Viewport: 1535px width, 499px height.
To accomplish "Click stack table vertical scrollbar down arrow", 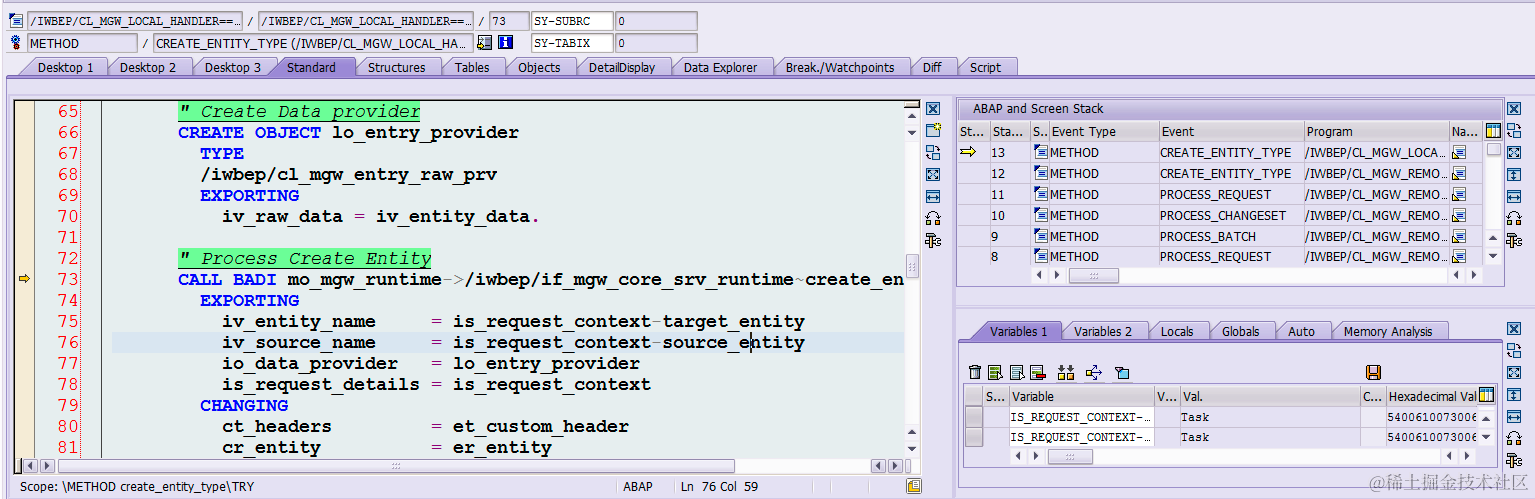I will pos(1492,256).
